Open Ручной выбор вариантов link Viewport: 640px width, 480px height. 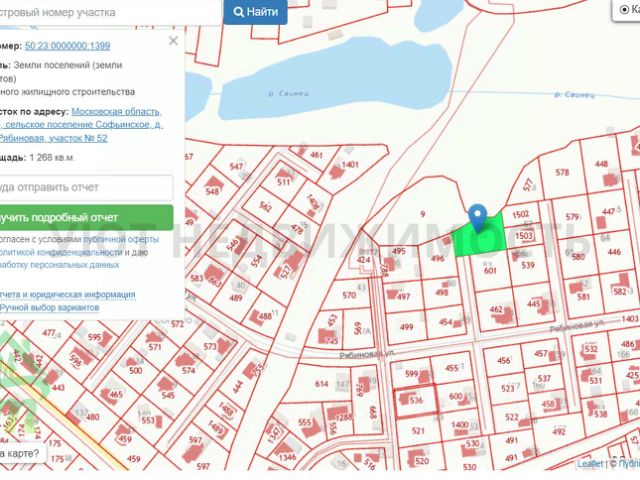[49, 307]
